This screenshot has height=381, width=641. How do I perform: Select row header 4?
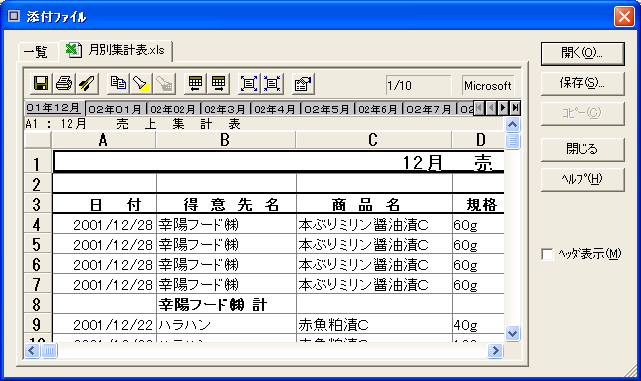pyautogui.click(x=38, y=224)
